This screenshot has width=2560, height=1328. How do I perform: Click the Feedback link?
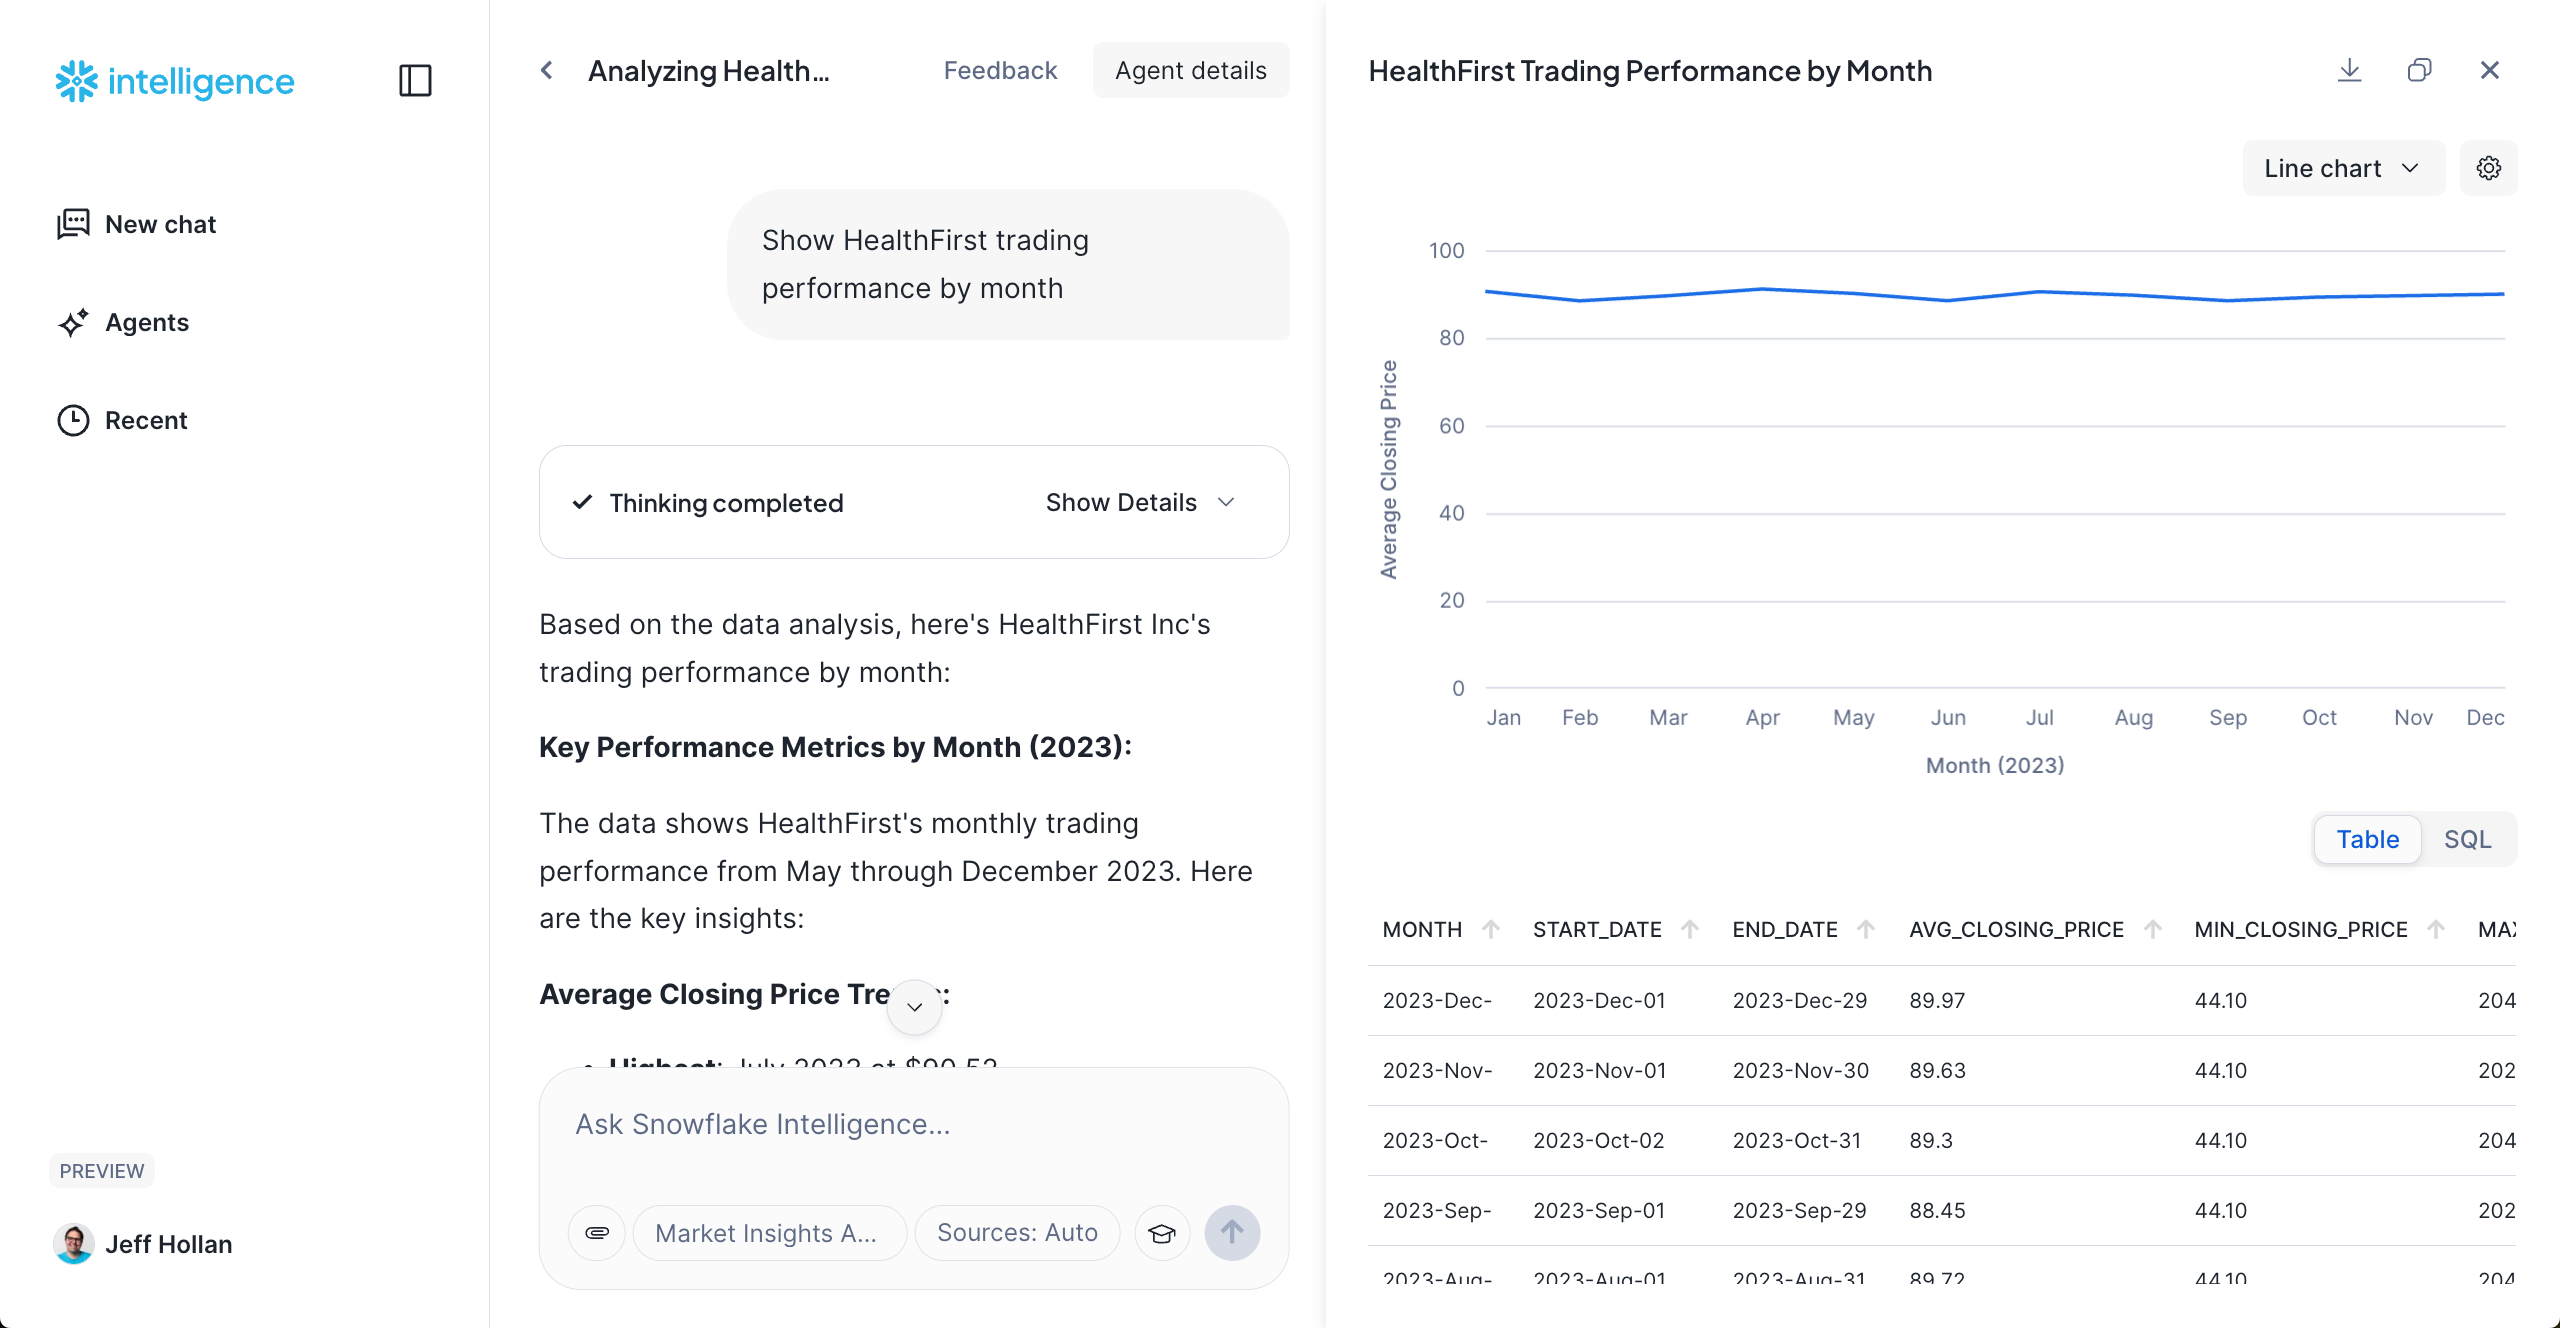[1000, 70]
